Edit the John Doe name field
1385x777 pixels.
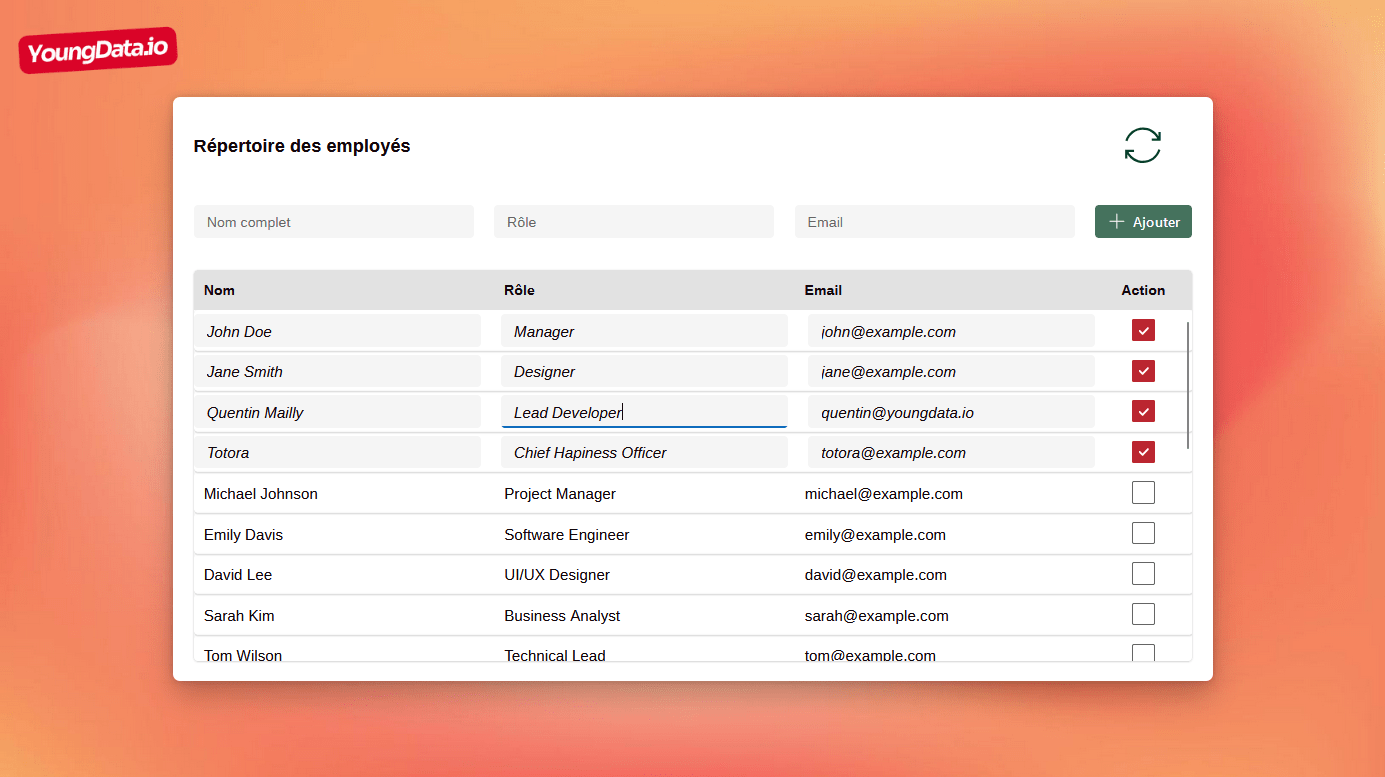[337, 331]
